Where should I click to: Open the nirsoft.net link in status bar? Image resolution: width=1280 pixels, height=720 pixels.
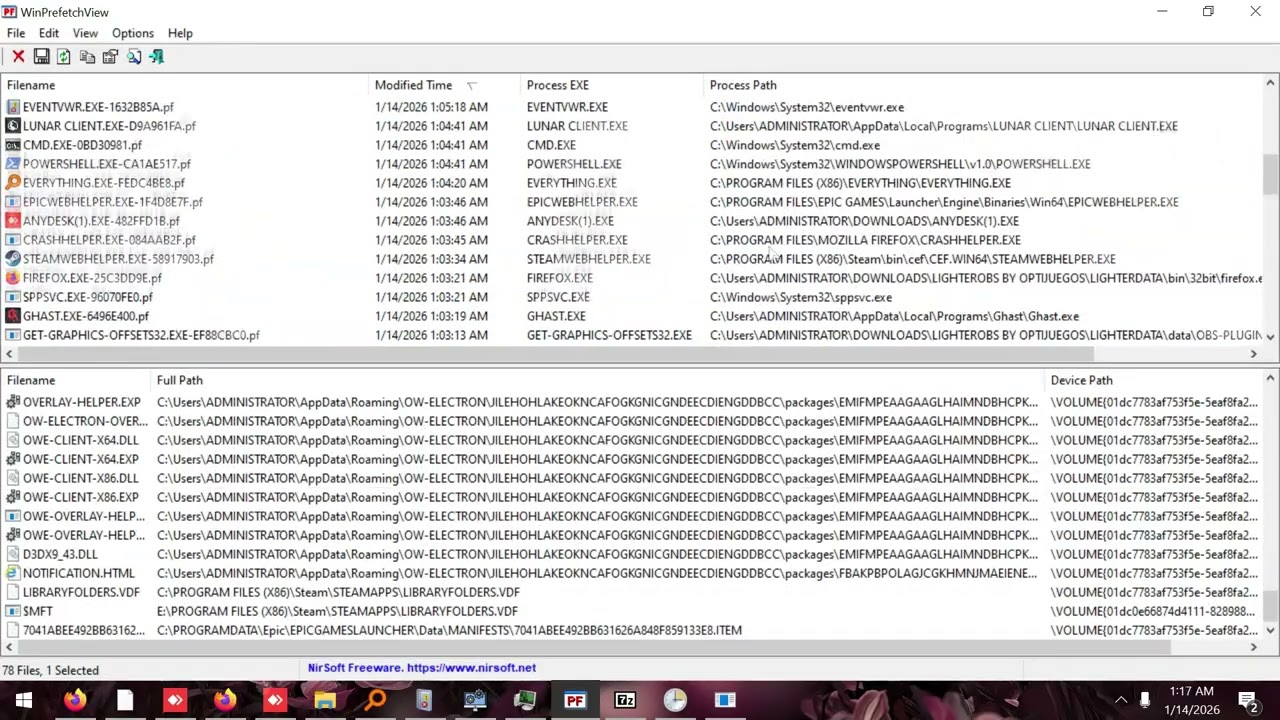[471, 668]
